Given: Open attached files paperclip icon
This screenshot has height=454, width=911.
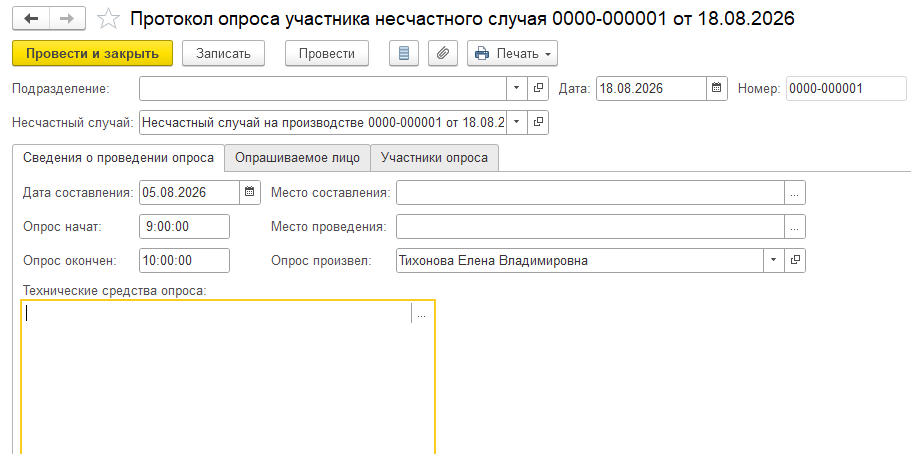Looking at the screenshot, I should point(443,53).
